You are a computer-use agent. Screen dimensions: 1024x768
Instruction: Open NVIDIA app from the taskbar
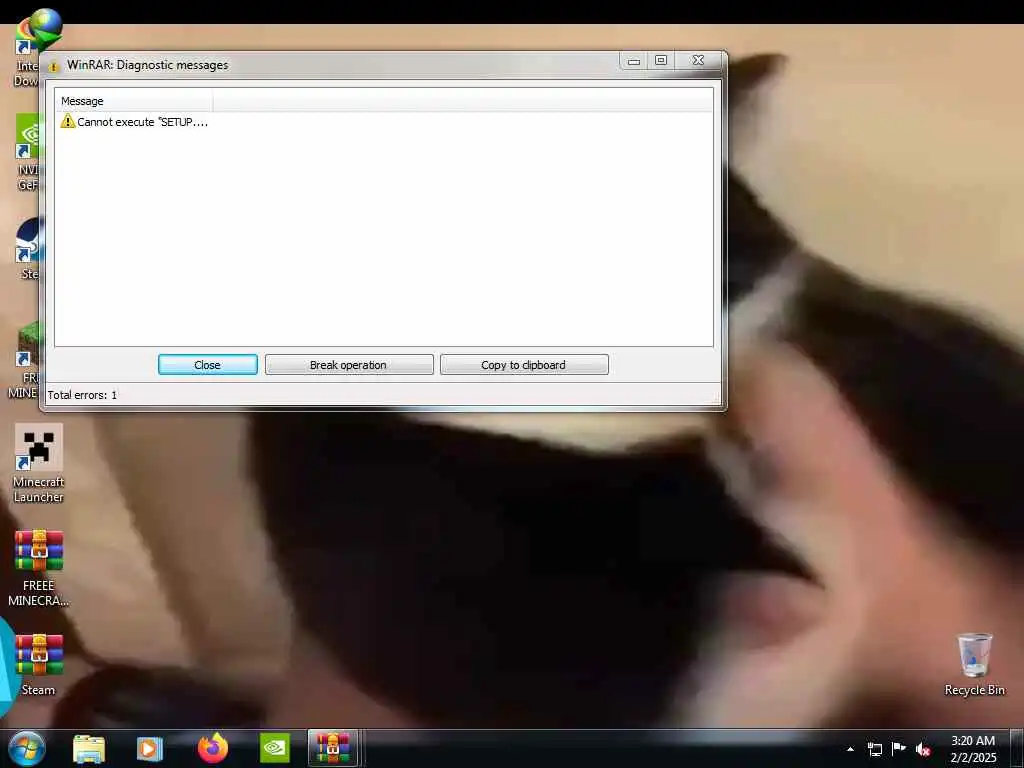(275, 748)
